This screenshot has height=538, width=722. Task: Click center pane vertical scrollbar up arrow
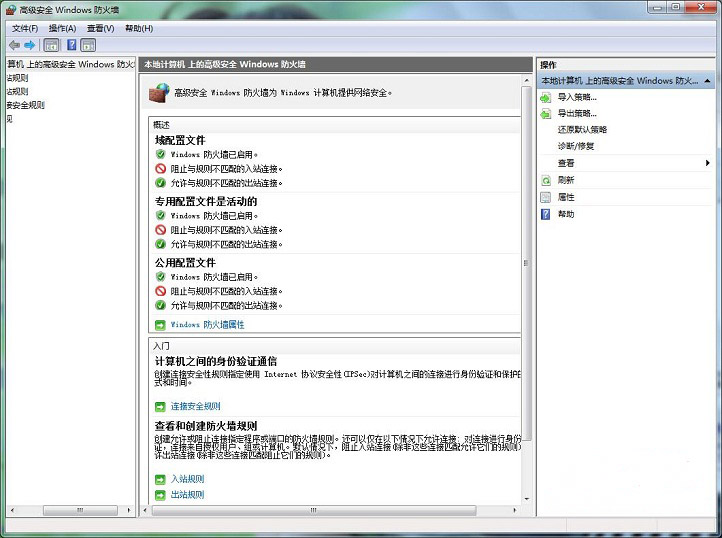527,81
